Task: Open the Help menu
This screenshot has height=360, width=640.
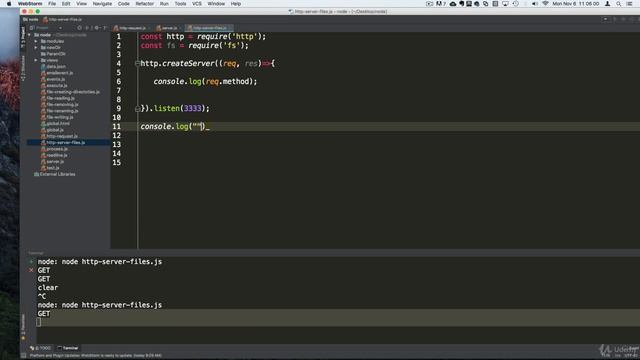Action: (236, 4)
